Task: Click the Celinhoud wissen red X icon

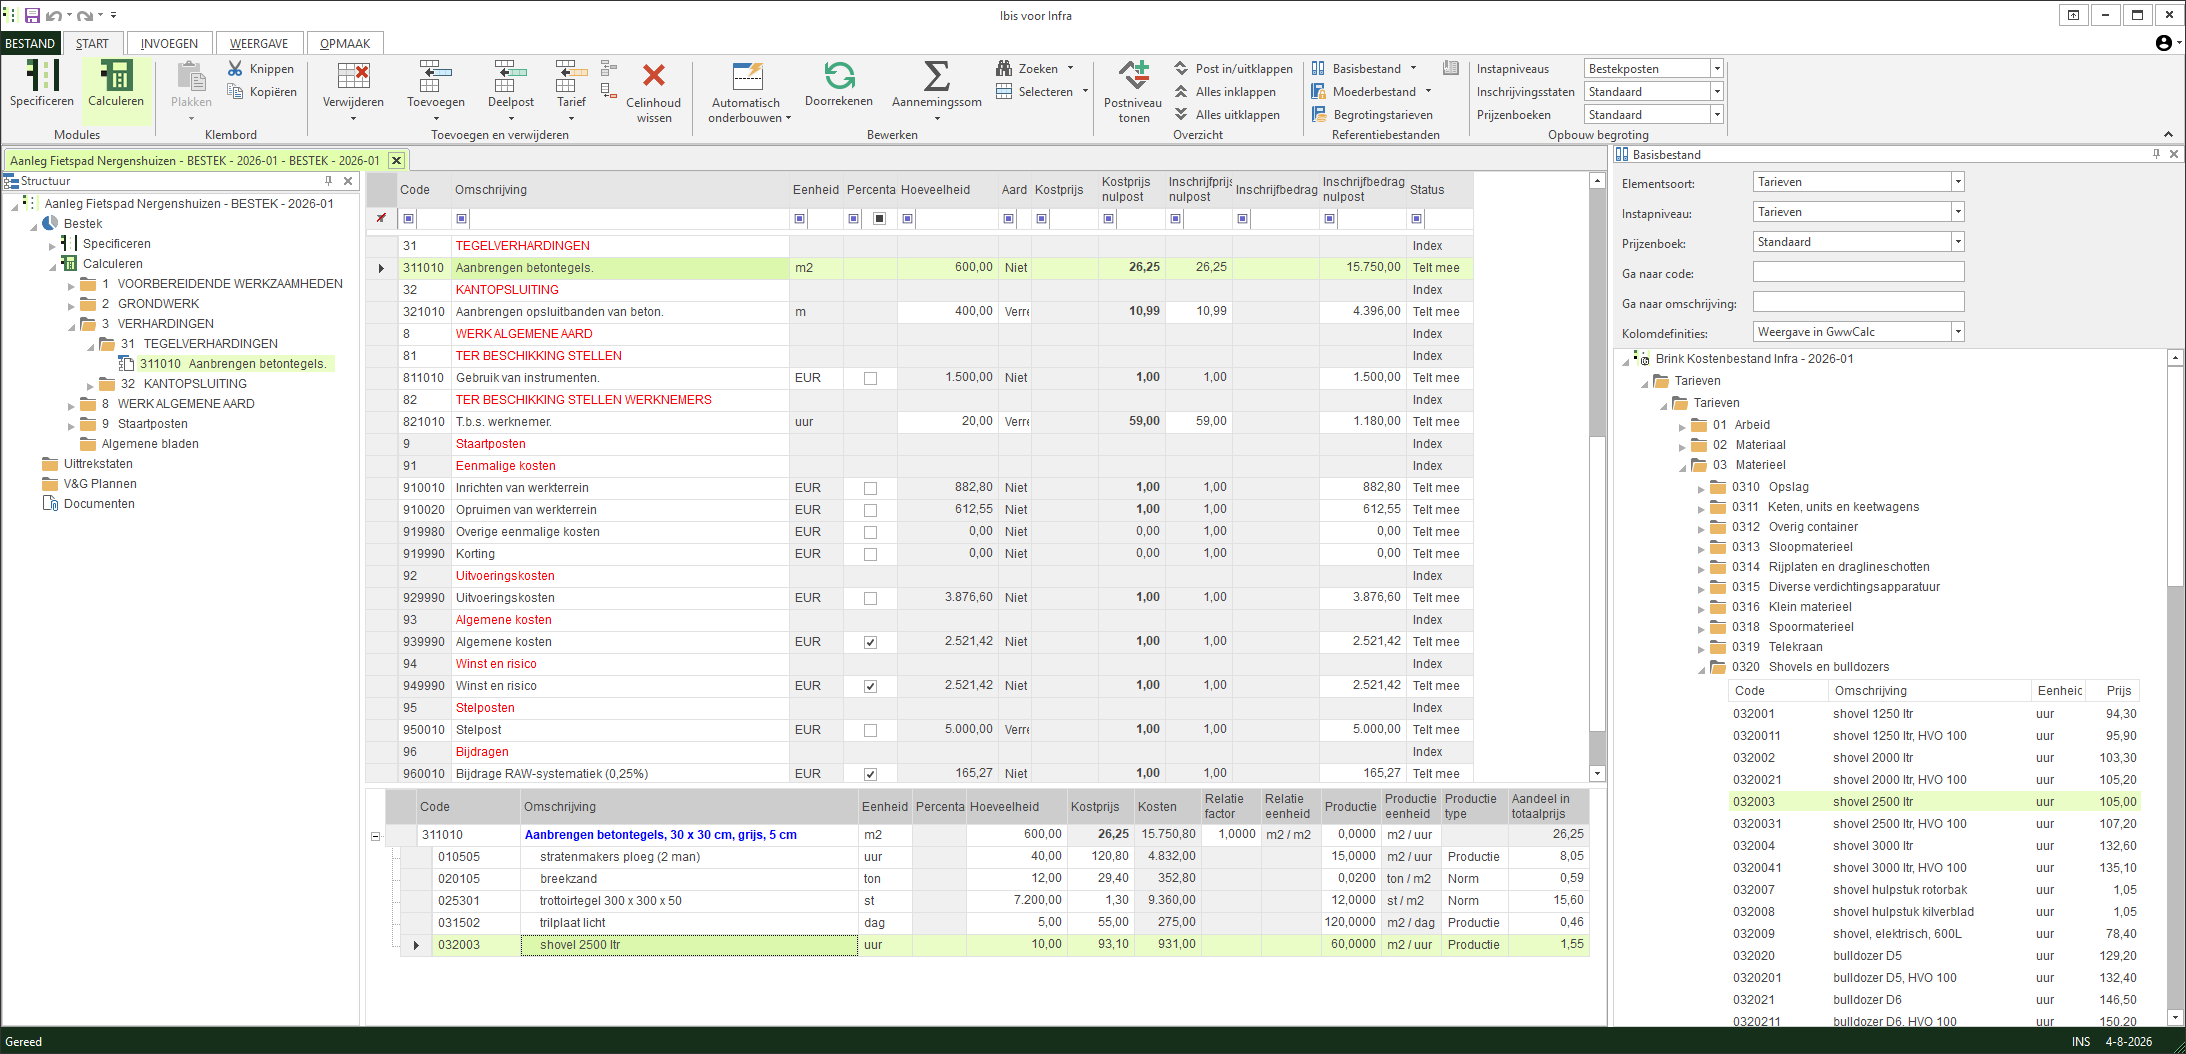Action: [x=654, y=76]
